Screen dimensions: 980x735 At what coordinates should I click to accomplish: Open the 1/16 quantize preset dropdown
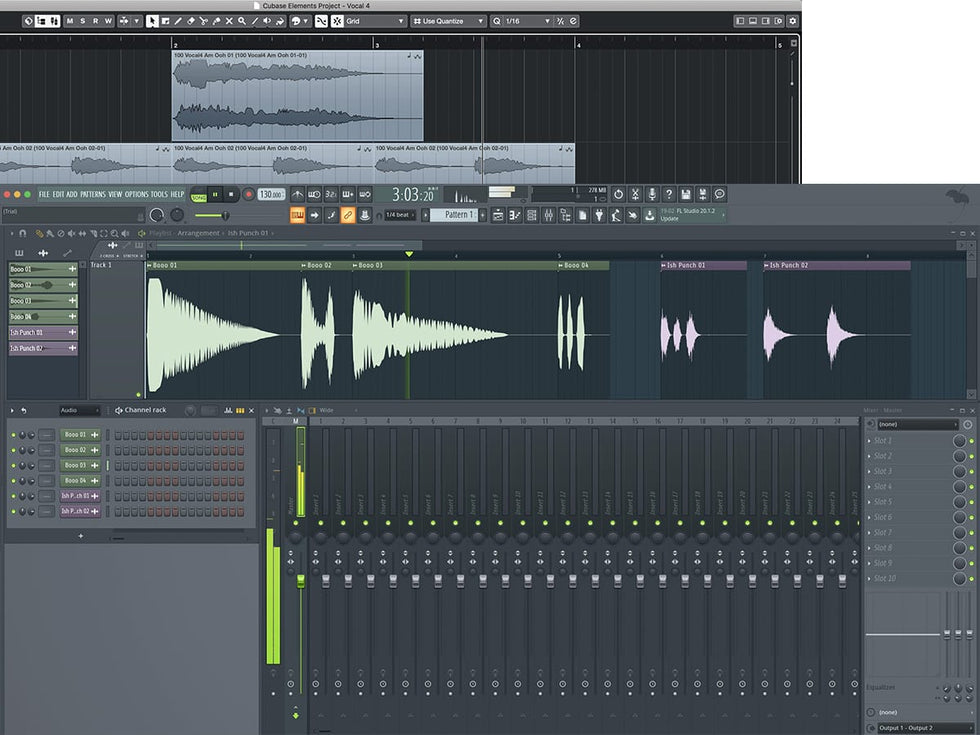pos(523,21)
